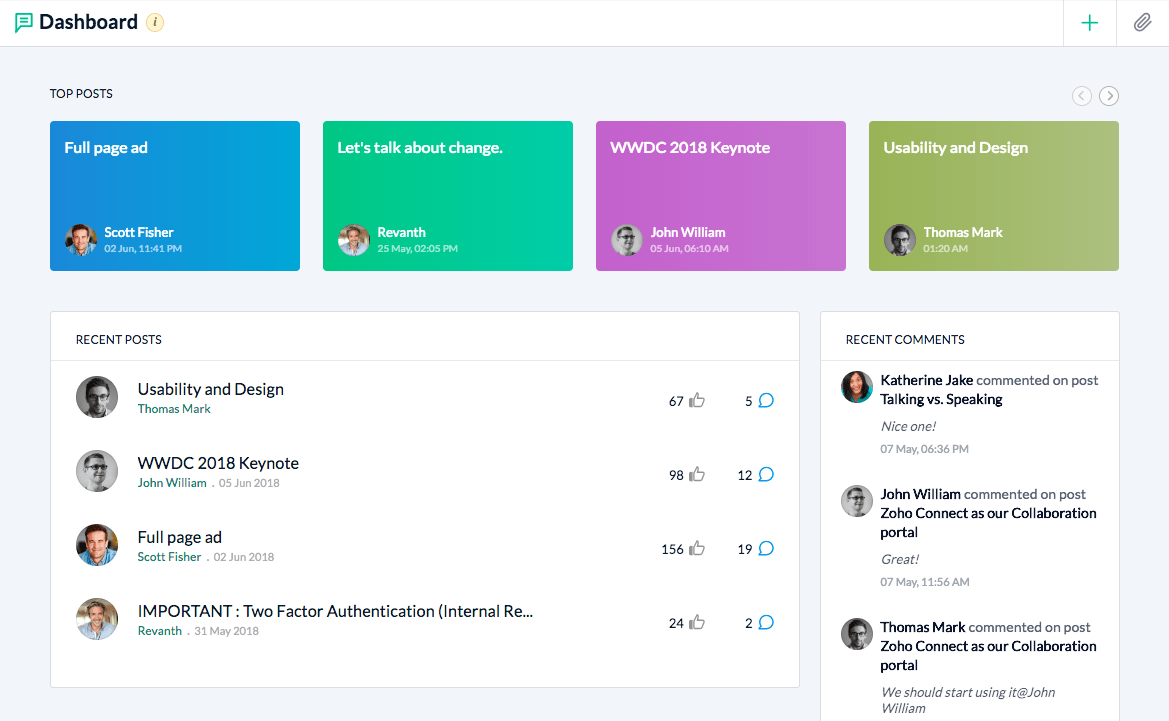Open the paperclip attachments icon
1169x721 pixels.
1142,23
